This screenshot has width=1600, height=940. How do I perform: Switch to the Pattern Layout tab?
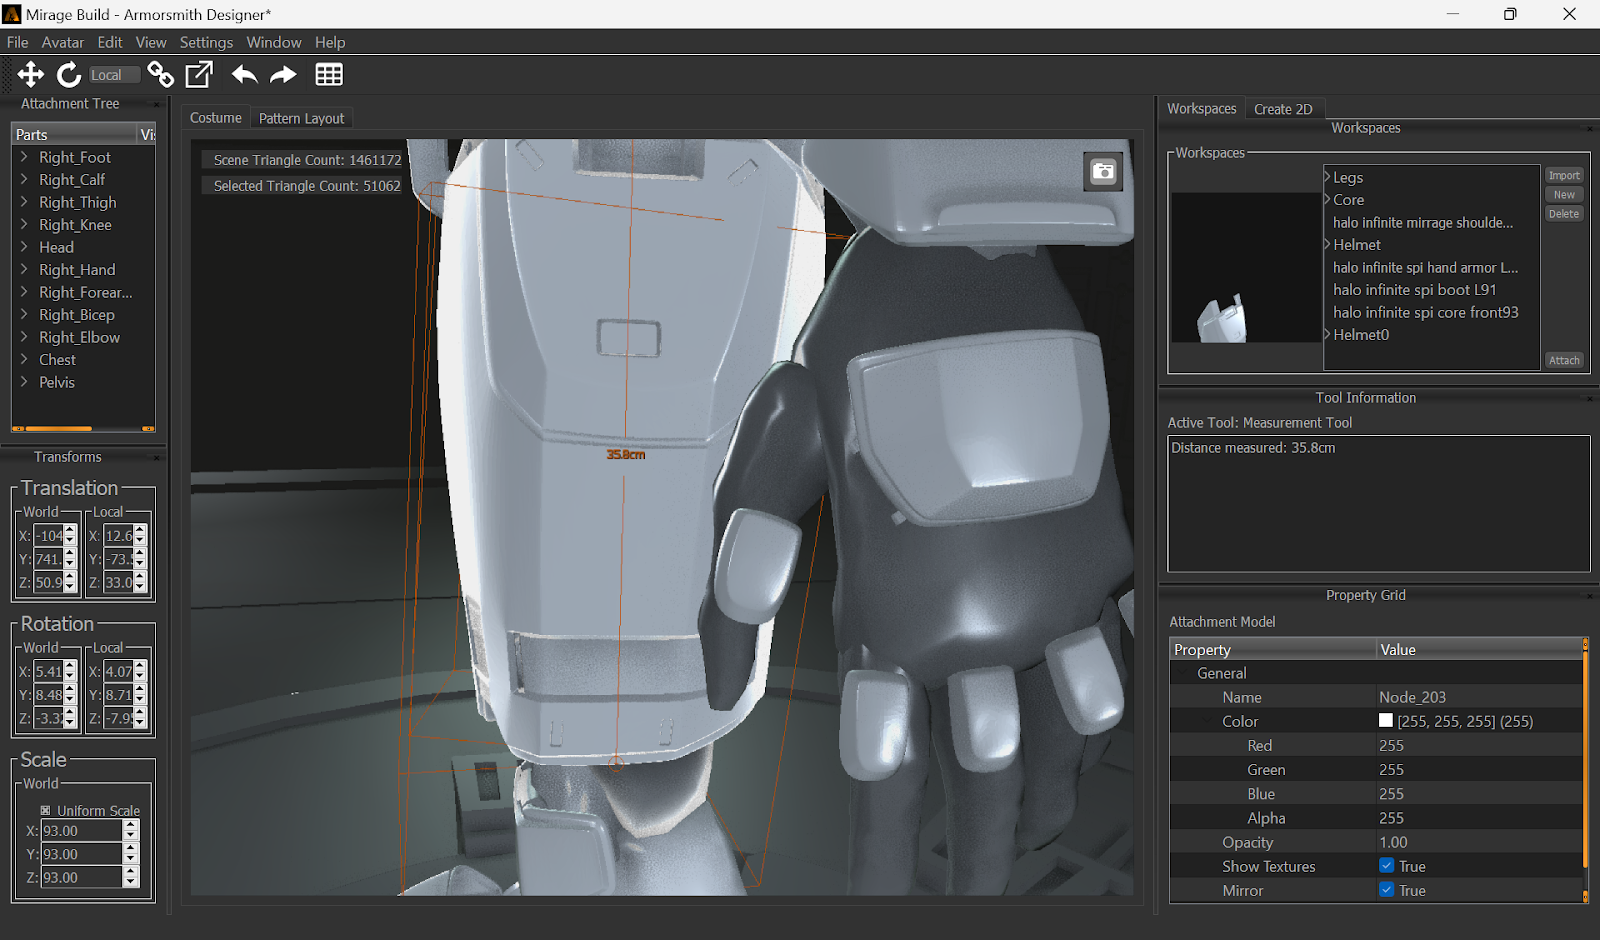pyautogui.click(x=301, y=118)
